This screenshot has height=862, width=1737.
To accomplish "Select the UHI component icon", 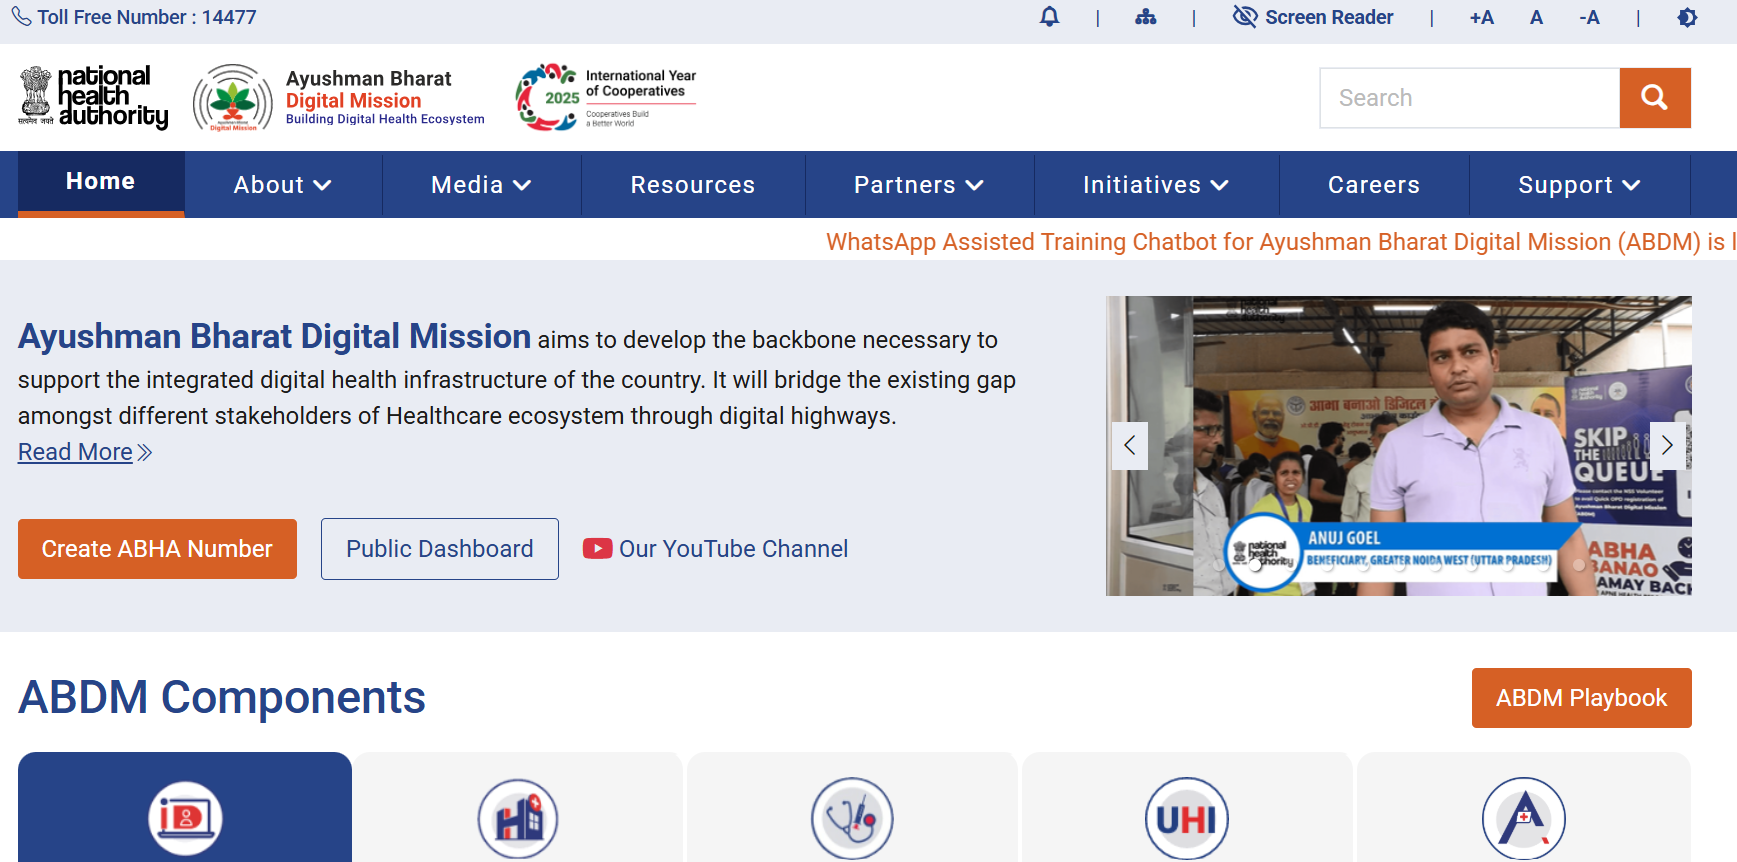I will coord(1187,818).
